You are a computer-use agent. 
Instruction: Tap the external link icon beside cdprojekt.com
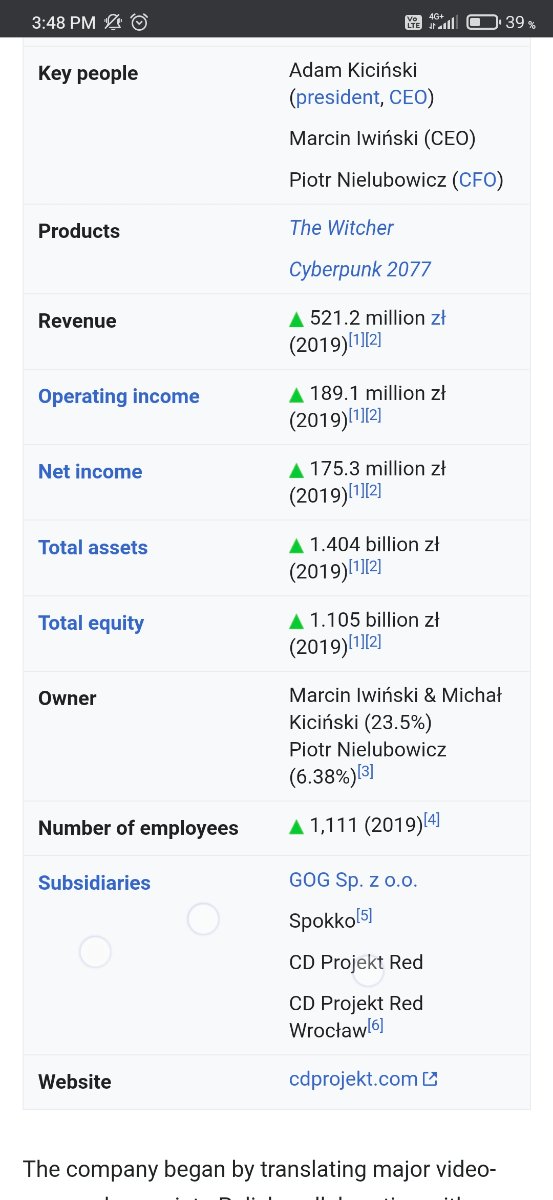430,1079
